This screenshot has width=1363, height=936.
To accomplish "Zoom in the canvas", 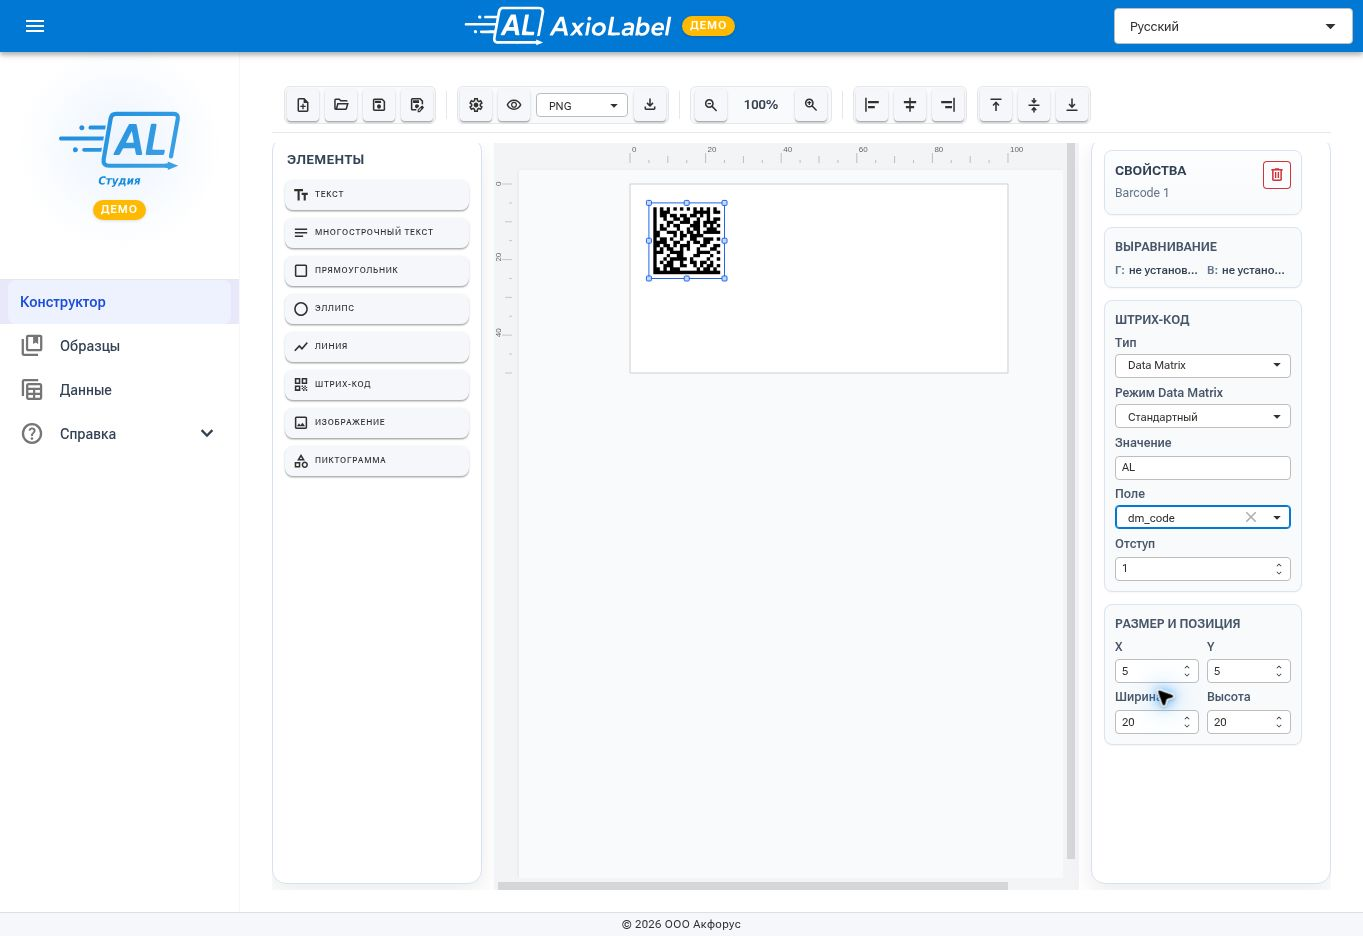I will pyautogui.click(x=811, y=105).
